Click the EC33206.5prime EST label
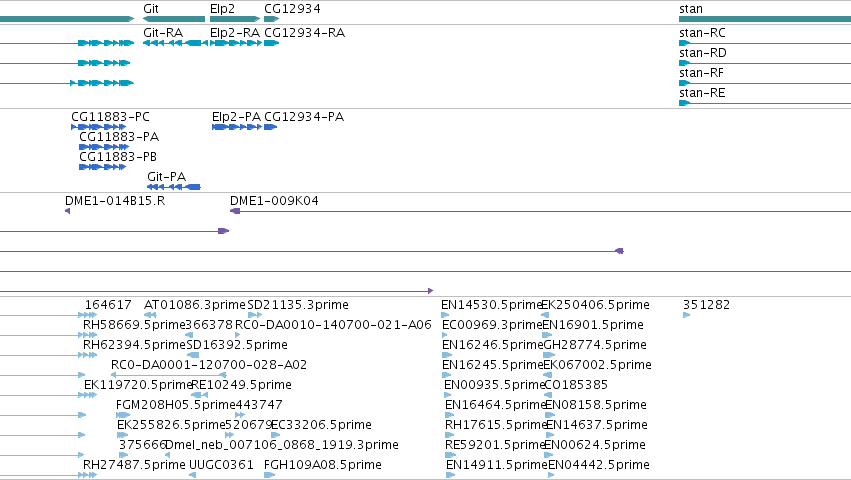This screenshot has height=480, width=851. (x=321, y=425)
